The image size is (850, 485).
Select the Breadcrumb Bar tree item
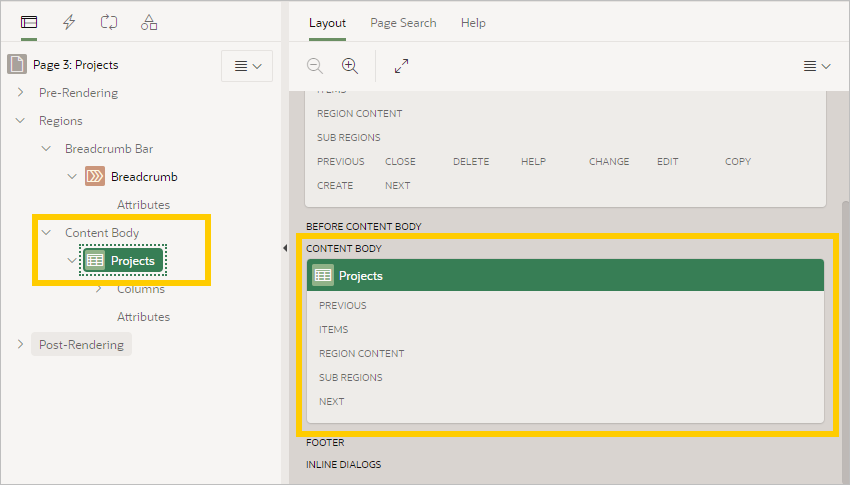tap(109, 148)
